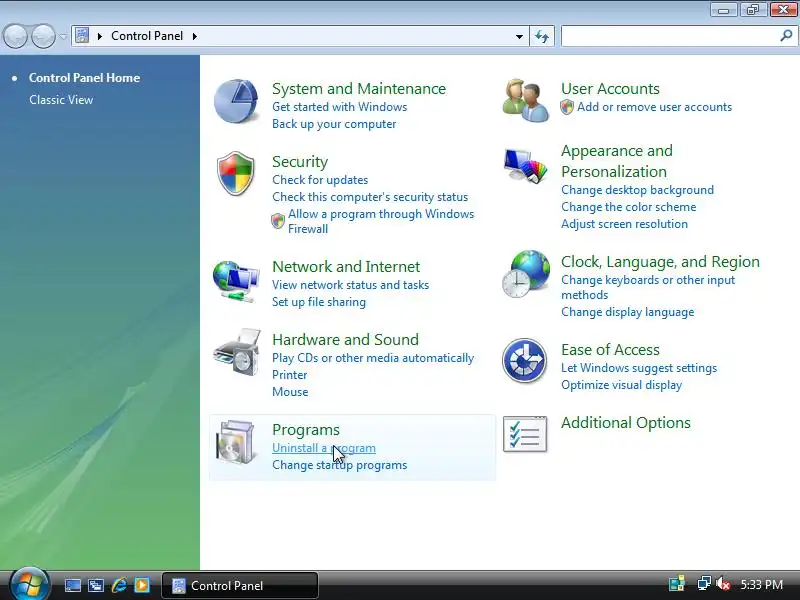Viewport: 800px width, 600px height.
Task: Click the search magnifier icon
Action: pyautogui.click(x=786, y=36)
